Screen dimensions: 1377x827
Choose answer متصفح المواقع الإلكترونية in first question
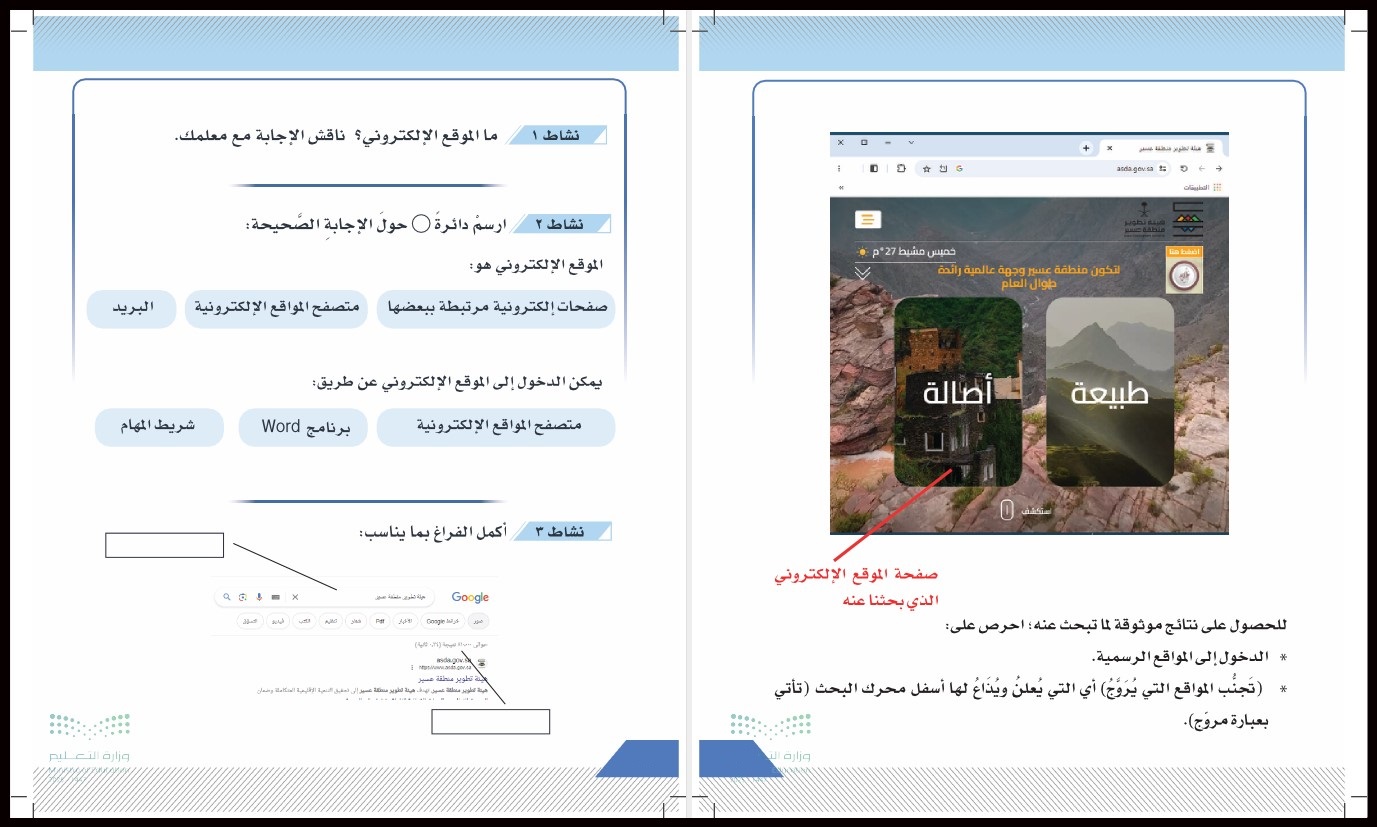(x=276, y=309)
